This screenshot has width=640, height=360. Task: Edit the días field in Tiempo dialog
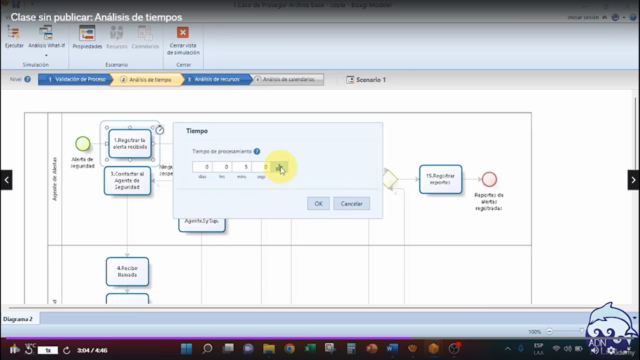[x=202, y=167]
